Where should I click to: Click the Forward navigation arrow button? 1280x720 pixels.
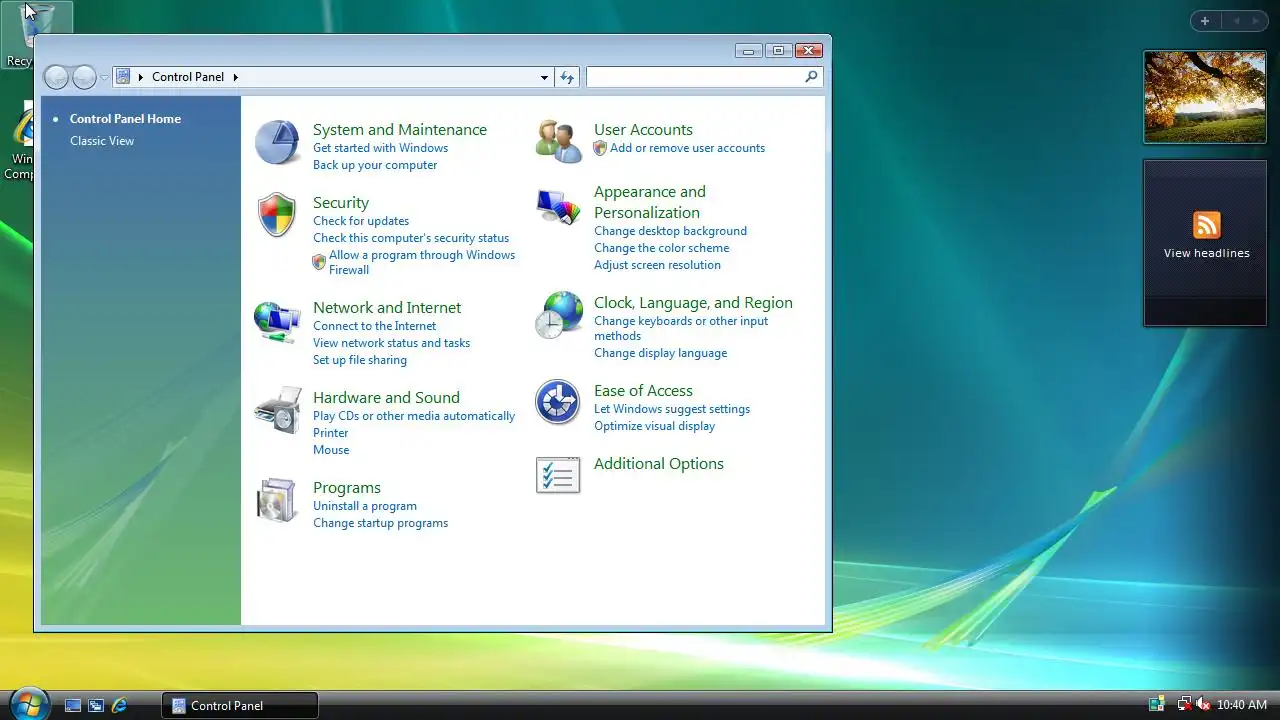[x=85, y=77]
